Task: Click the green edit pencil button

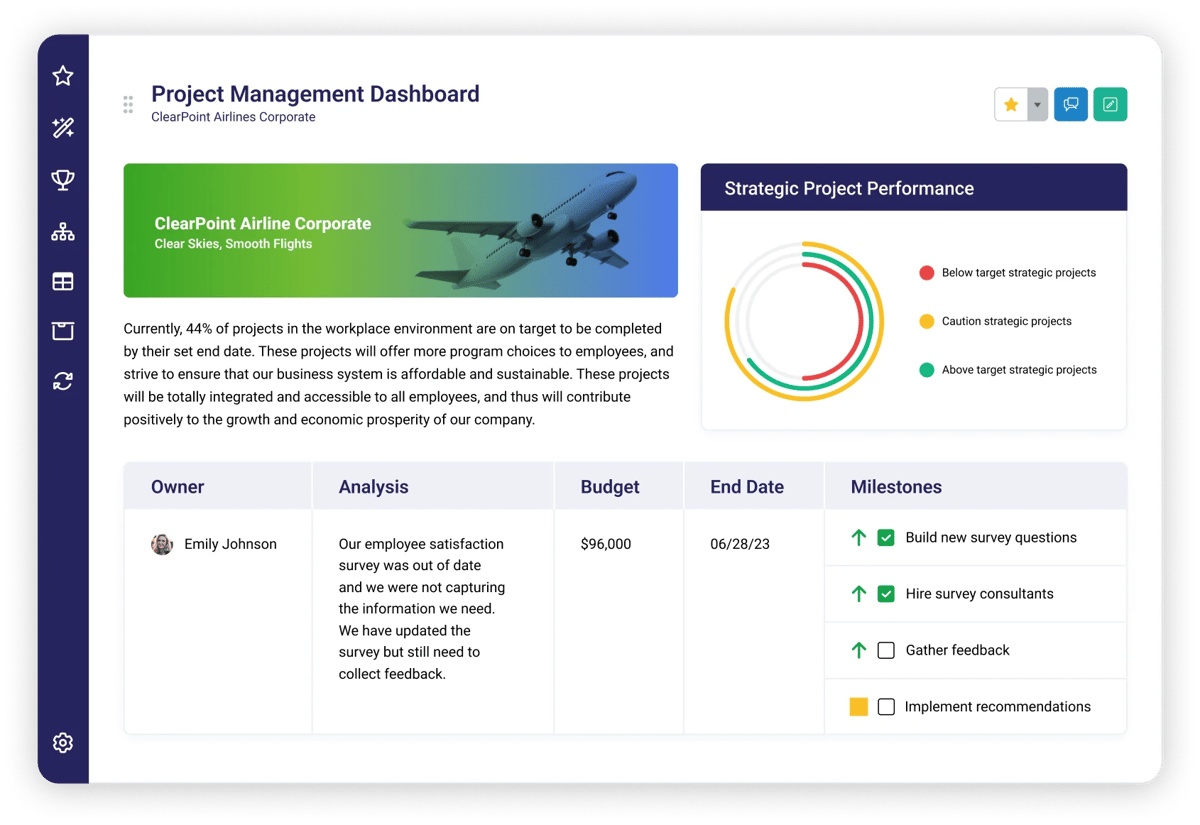Action: (x=1110, y=105)
